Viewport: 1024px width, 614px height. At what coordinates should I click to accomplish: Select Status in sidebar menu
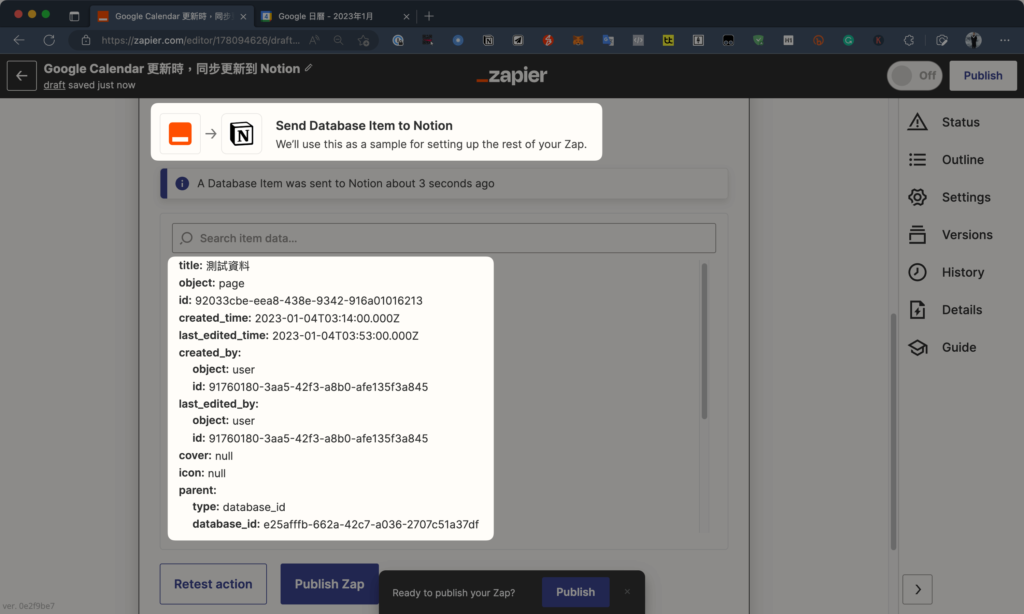960,122
